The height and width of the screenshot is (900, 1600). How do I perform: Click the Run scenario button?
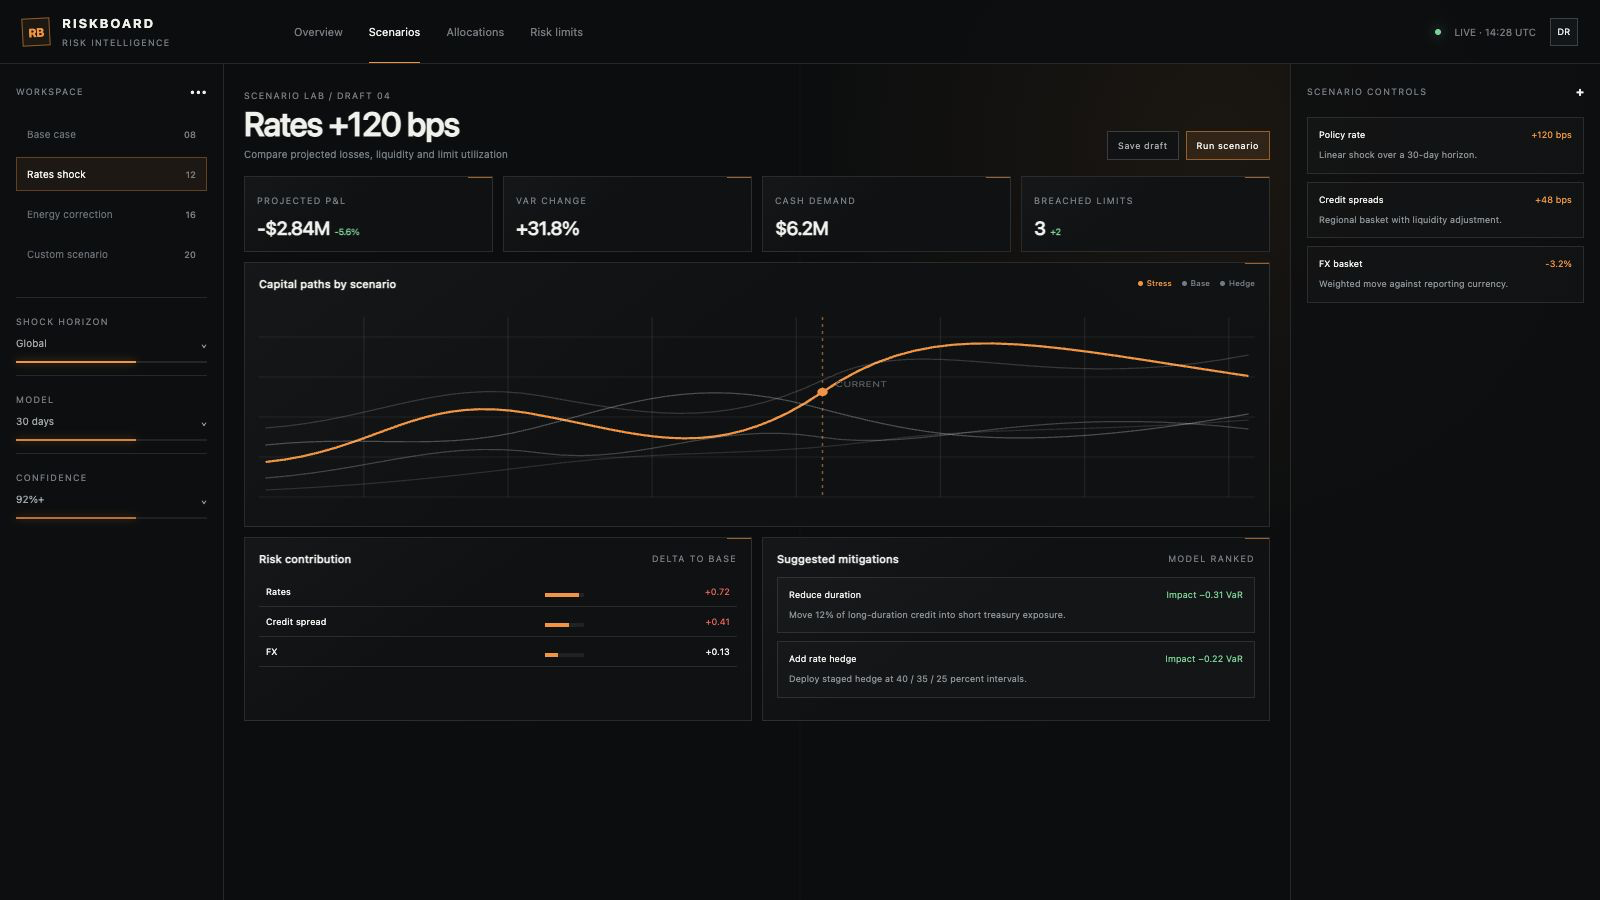point(1227,146)
